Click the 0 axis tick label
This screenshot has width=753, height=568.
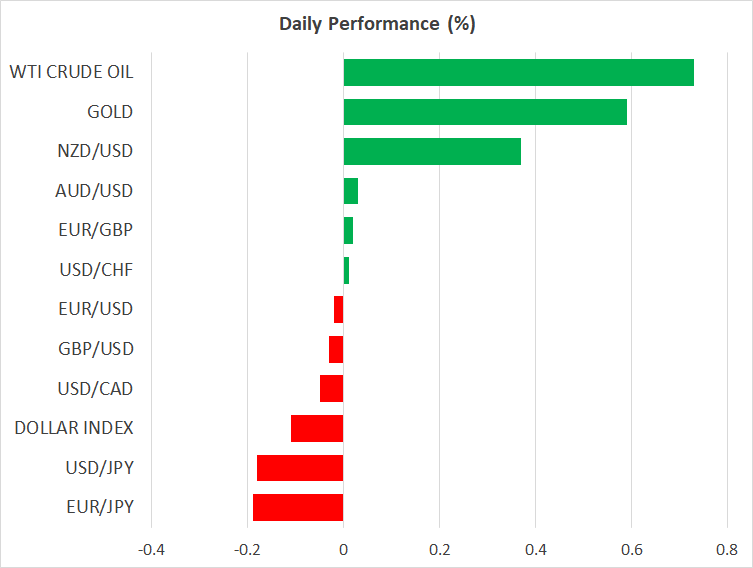point(343,549)
